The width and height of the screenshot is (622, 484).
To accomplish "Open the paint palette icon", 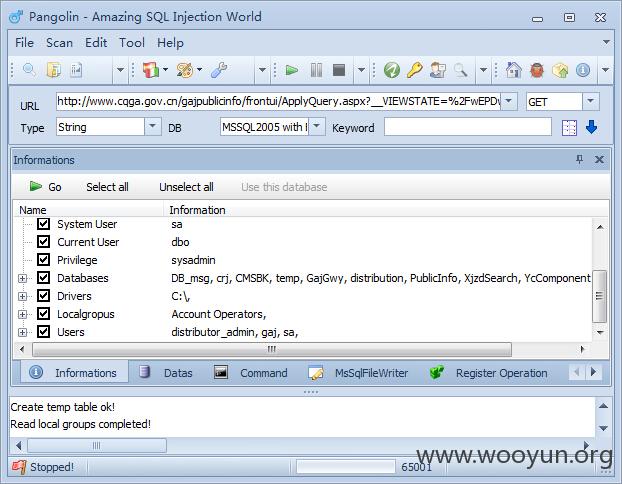I will click(184, 70).
